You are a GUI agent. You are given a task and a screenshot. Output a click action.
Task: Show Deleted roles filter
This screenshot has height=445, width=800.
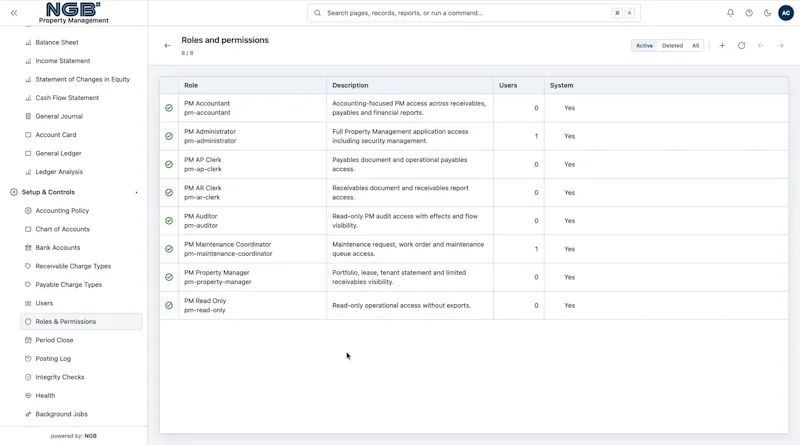click(x=672, y=45)
